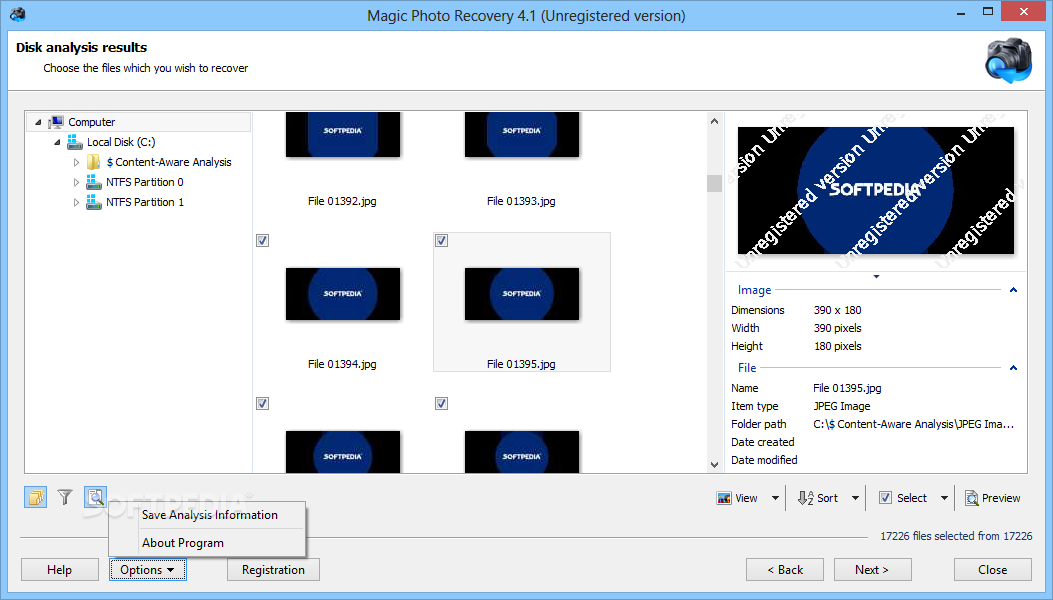Expand the NTFS Partition 1 node

coord(76,203)
